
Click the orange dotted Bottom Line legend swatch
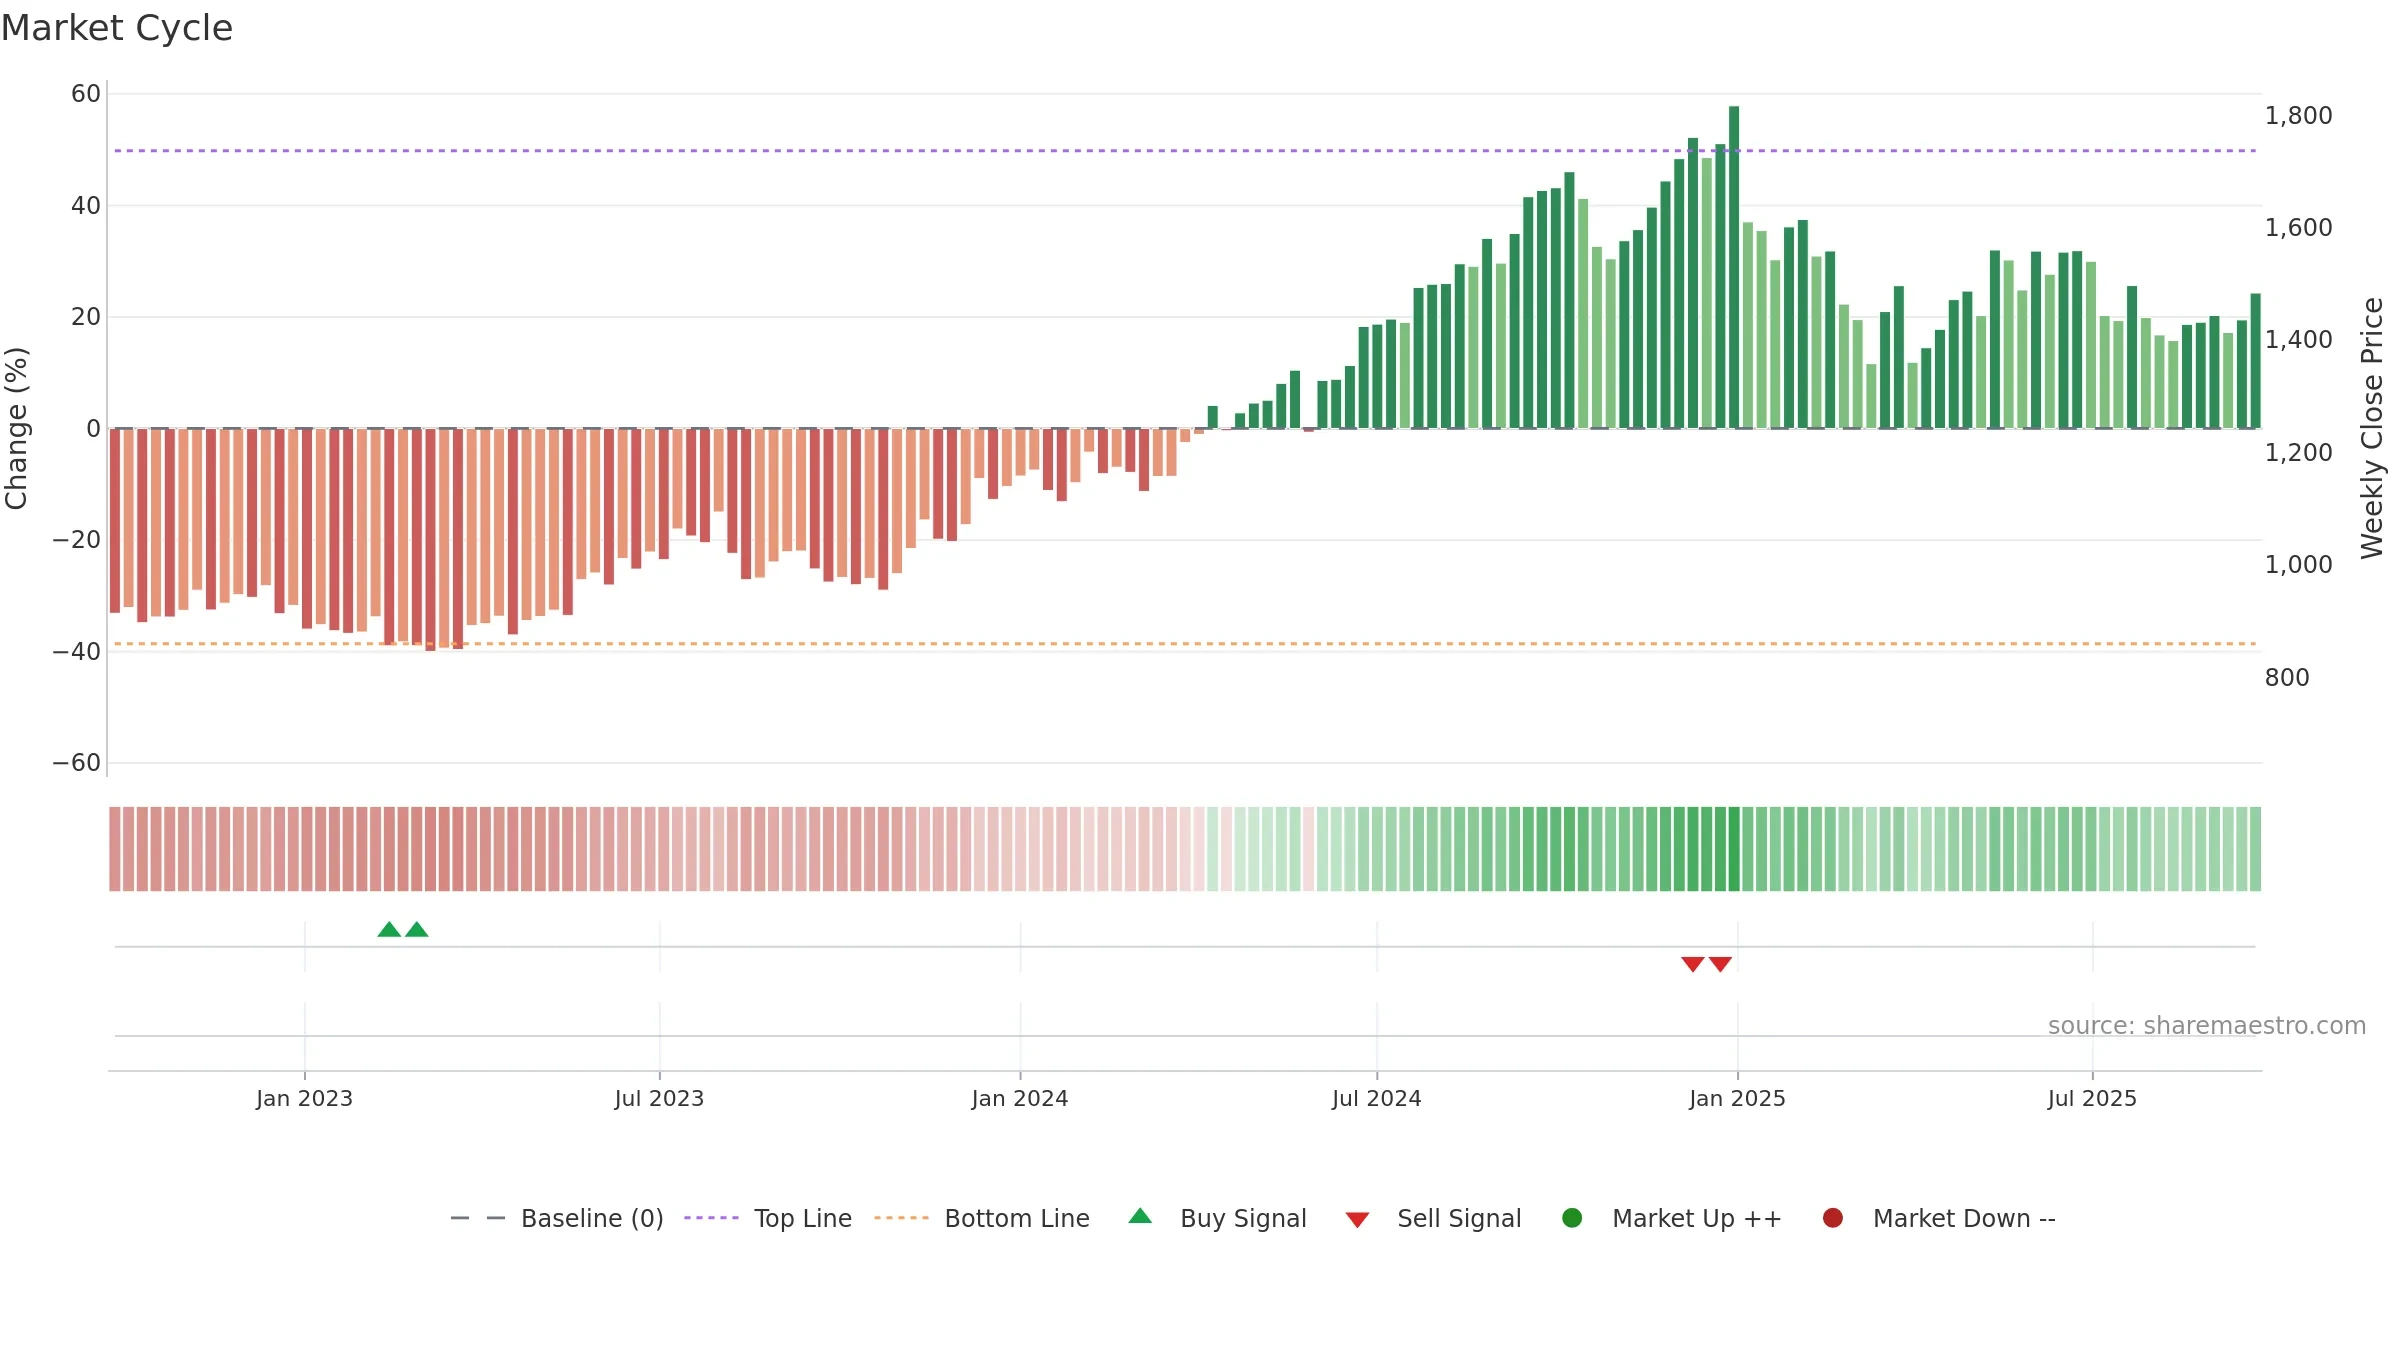tap(901, 1218)
